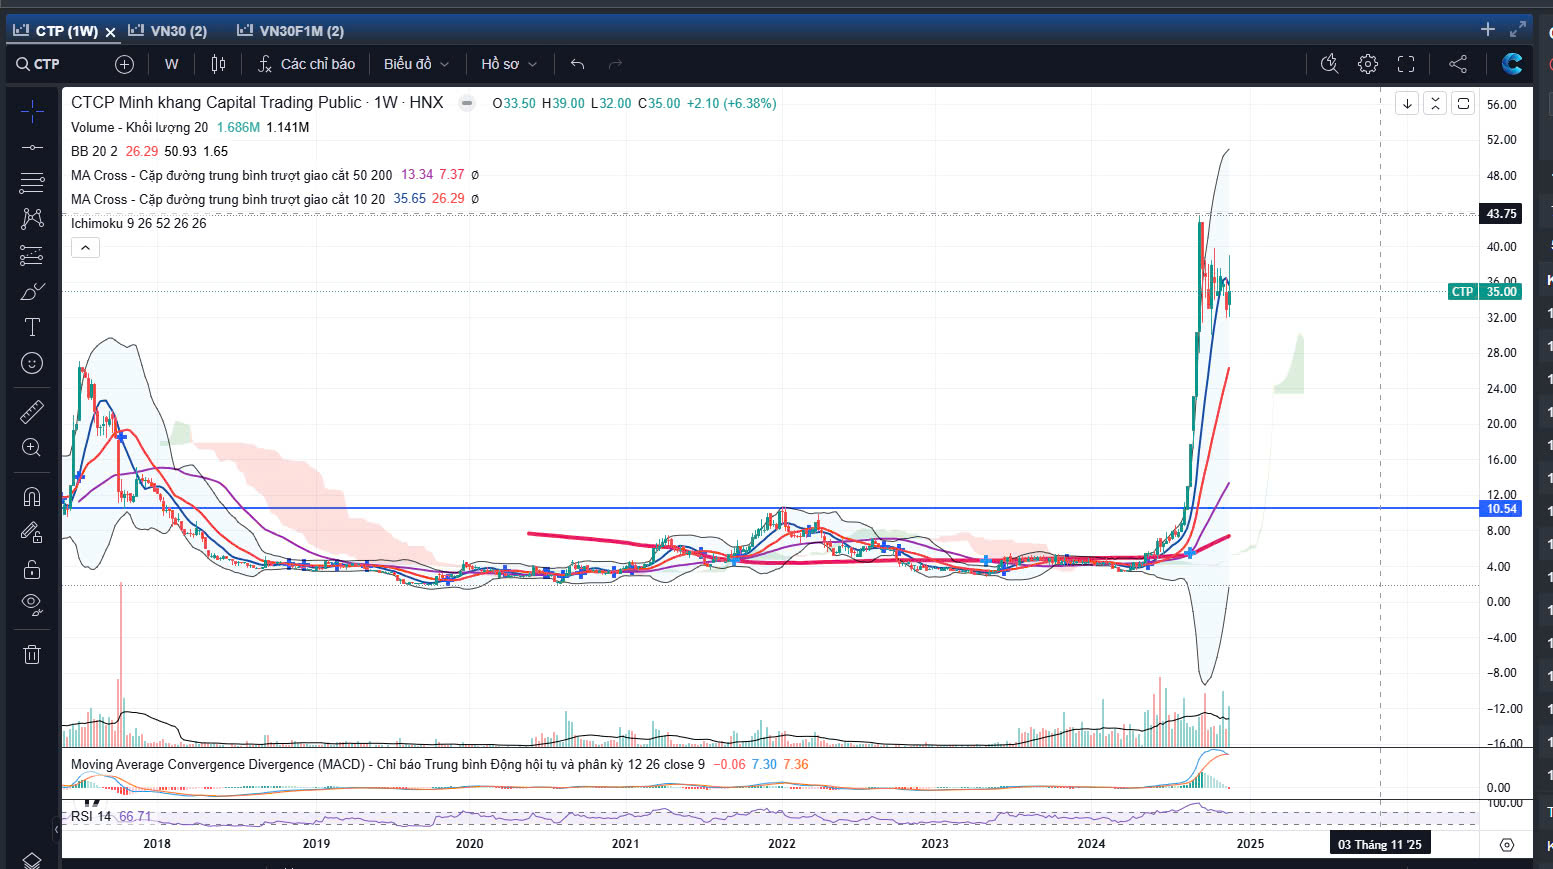Click the 10.54 horizontal line price label
The image size is (1553, 869).
[x=1501, y=509]
